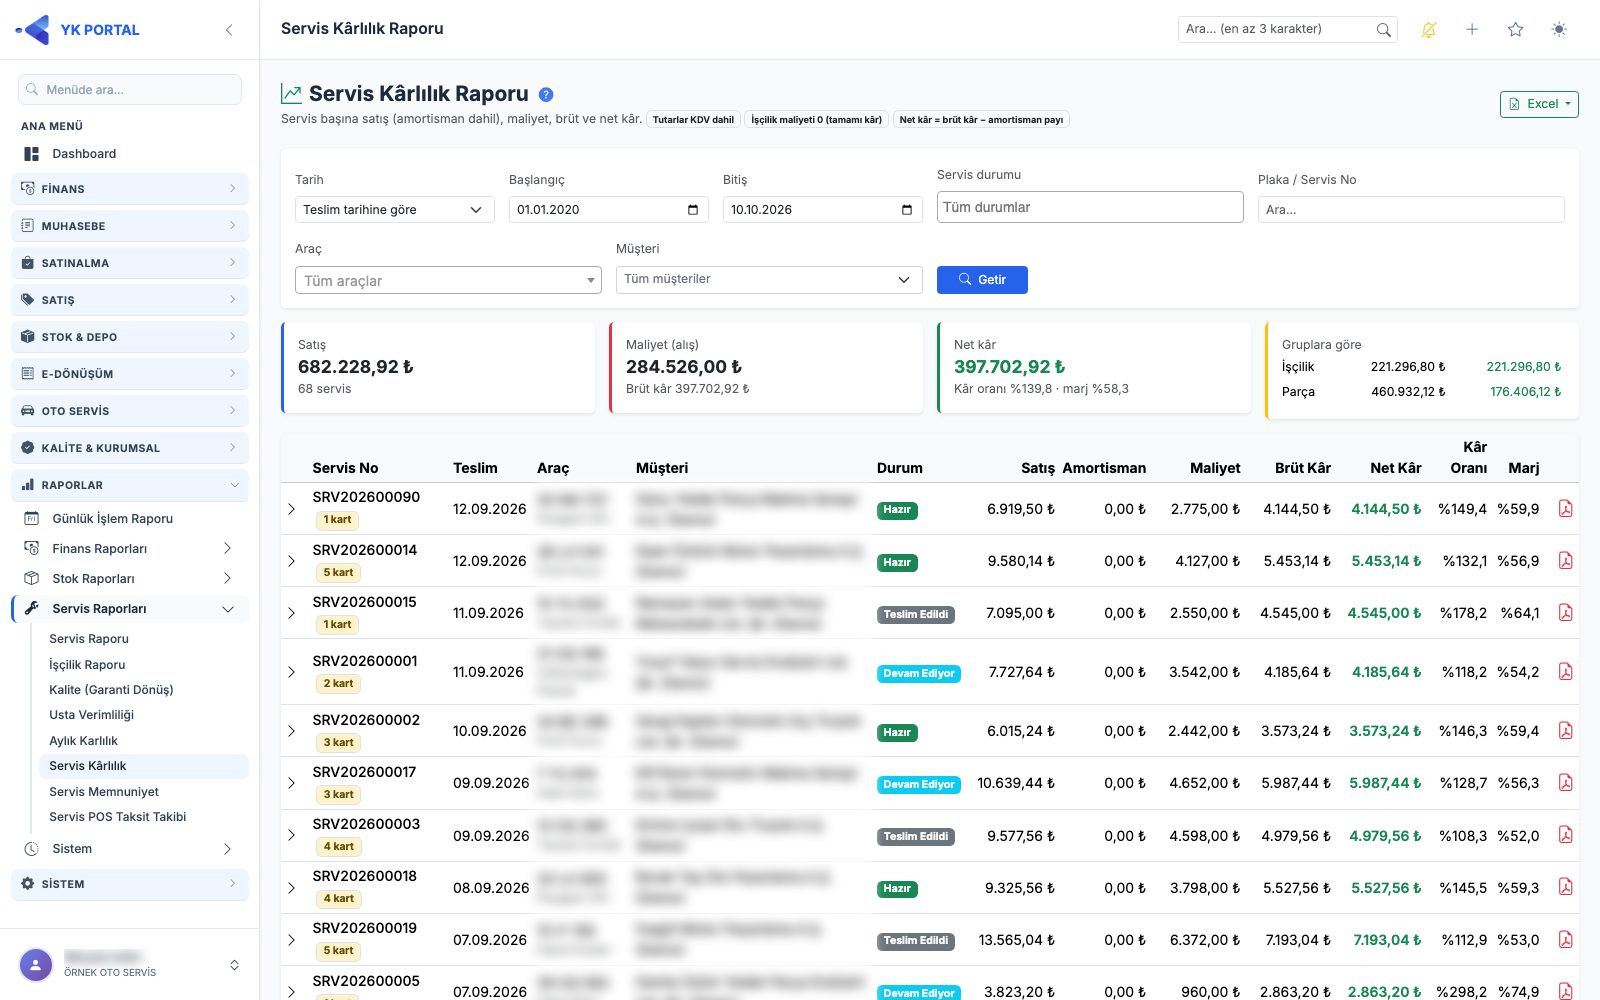The width and height of the screenshot is (1600, 1000).
Task: Open Günlük İşlem Raporu
Action: pos(113,519)
